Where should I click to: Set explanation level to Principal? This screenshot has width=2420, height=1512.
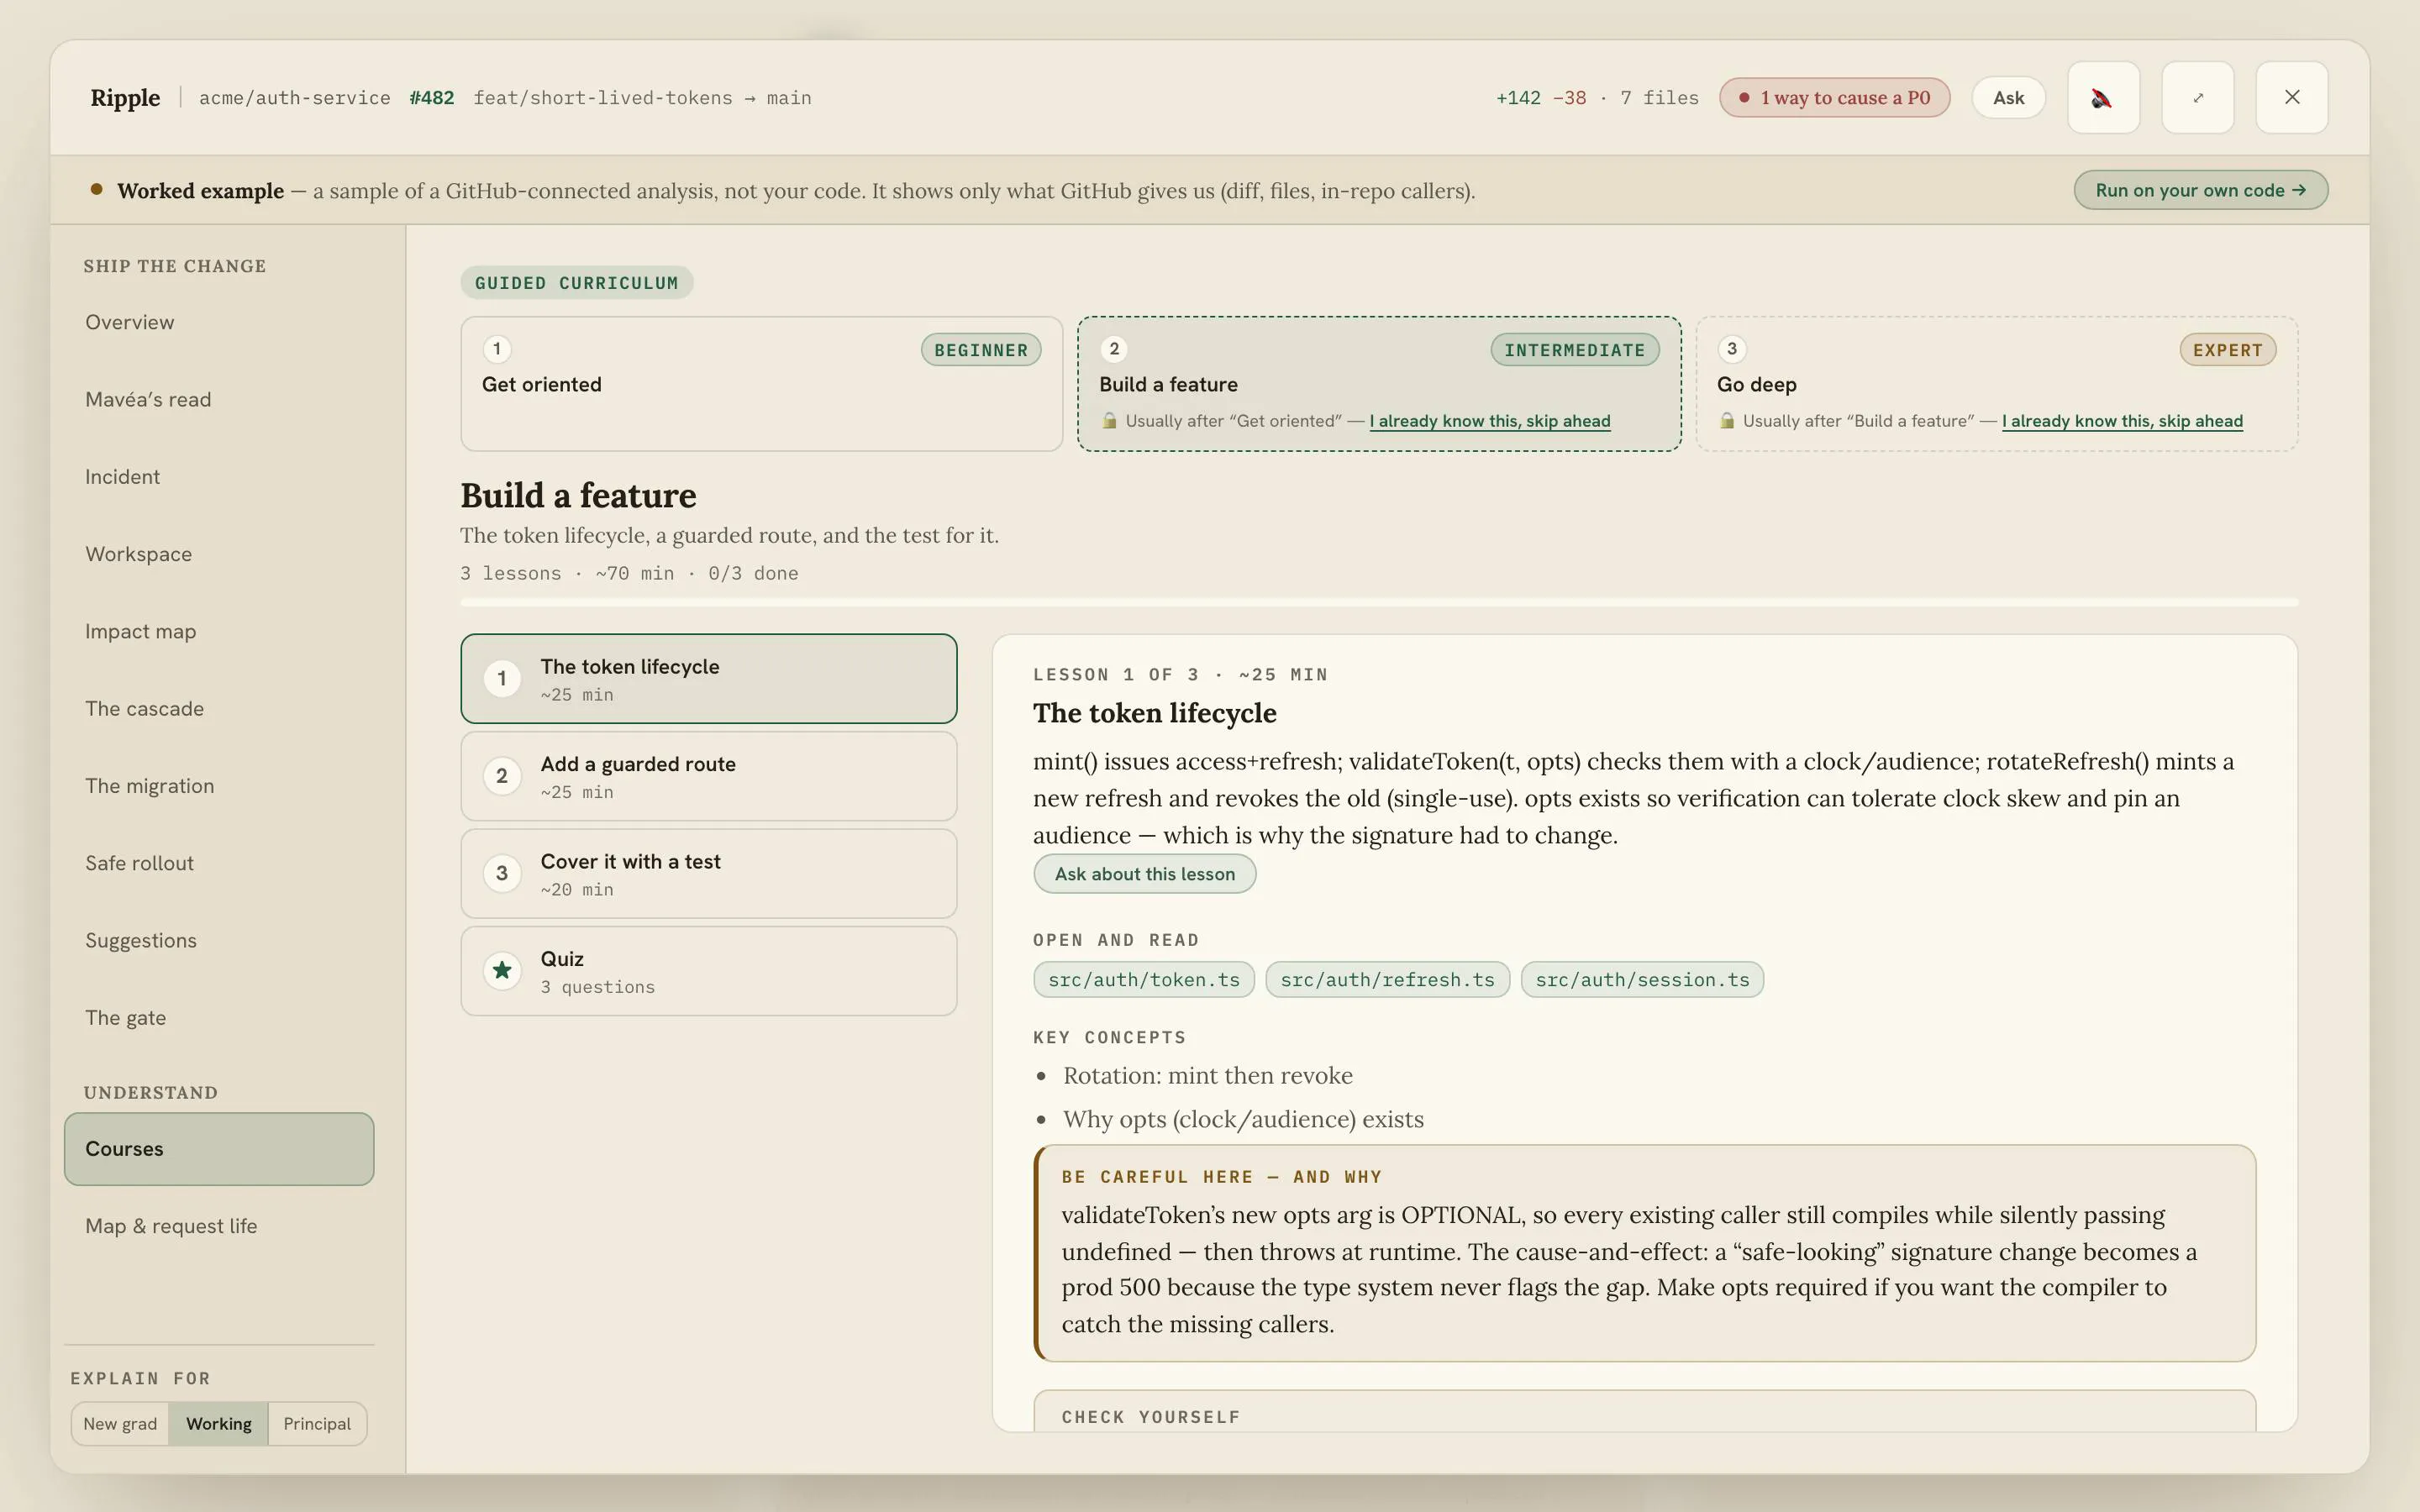tap(317, 1424)
